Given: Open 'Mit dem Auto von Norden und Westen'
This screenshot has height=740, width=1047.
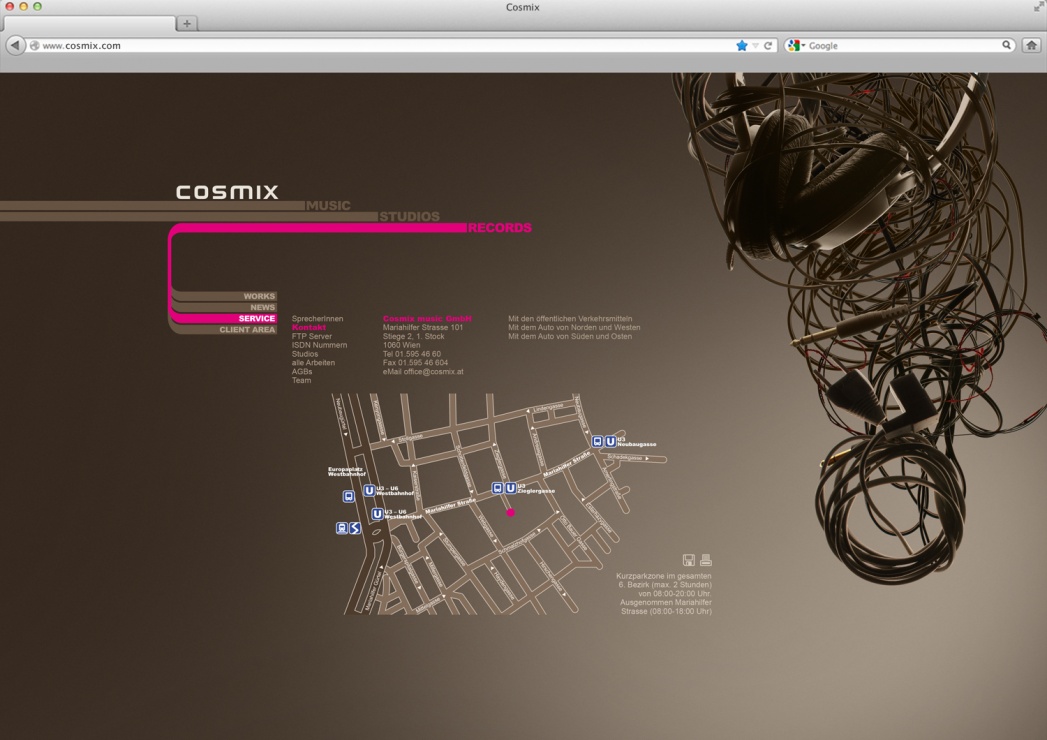Looking at the screenshot, I should pyautogui.click(x=574, y=327).
